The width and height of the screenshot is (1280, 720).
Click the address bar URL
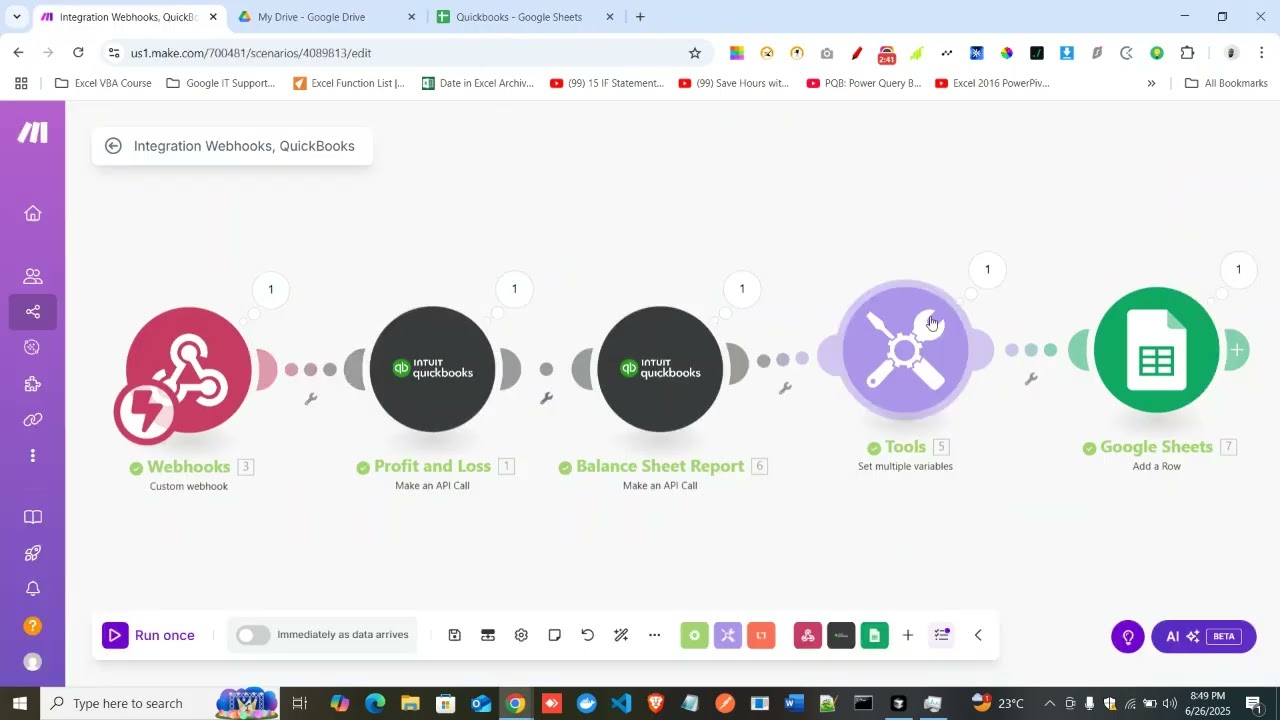point(251,53)
